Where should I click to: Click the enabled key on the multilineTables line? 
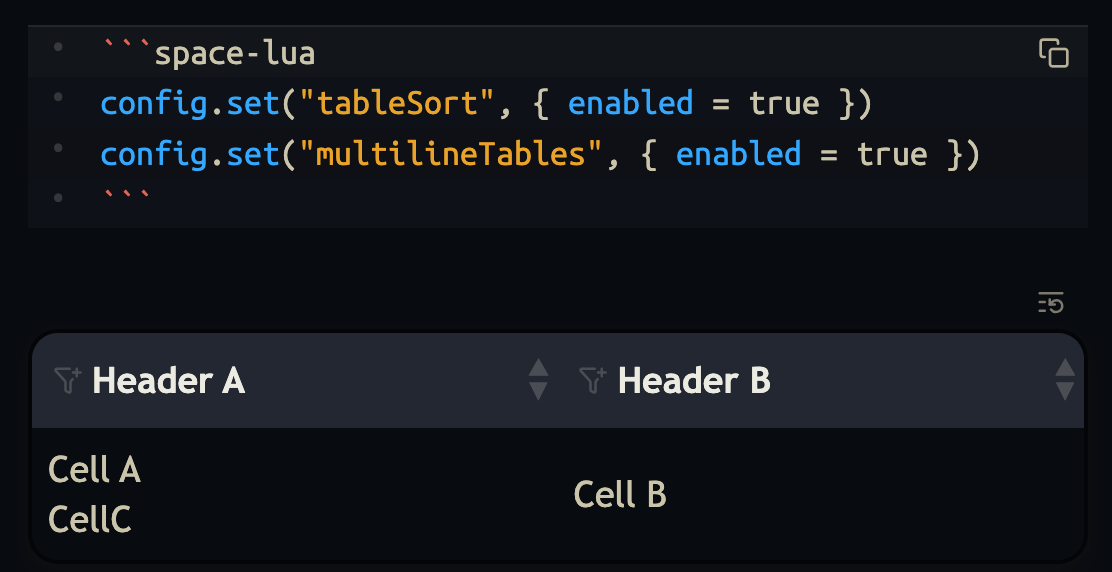point(738,154)
